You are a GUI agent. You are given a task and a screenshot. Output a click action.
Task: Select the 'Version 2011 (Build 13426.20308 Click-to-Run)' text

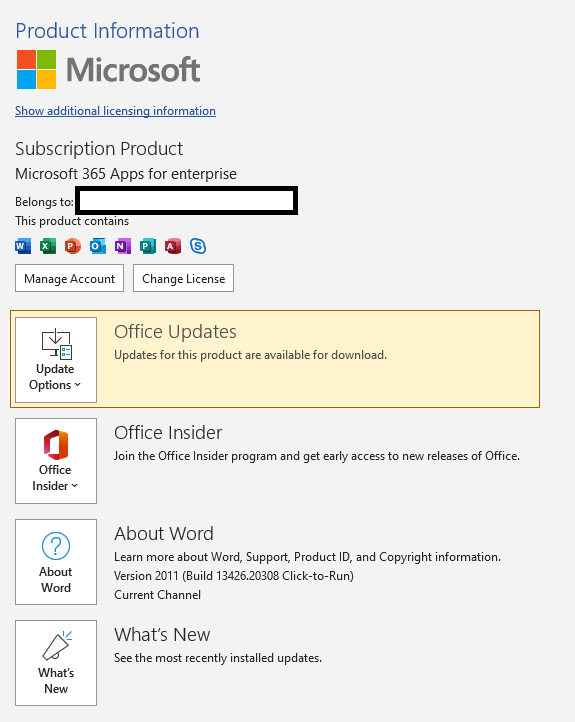click(x=234, y=576)
